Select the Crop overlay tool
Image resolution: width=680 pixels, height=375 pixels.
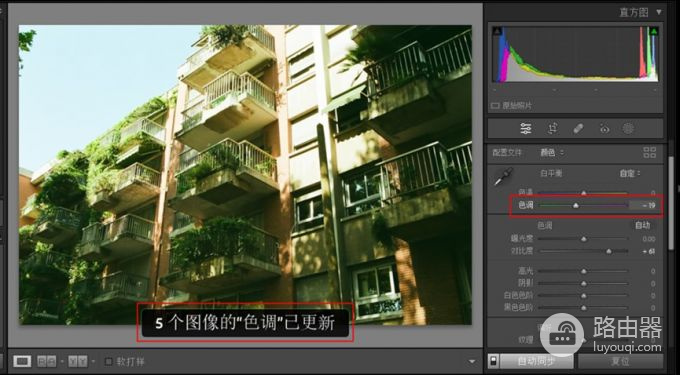552,128
